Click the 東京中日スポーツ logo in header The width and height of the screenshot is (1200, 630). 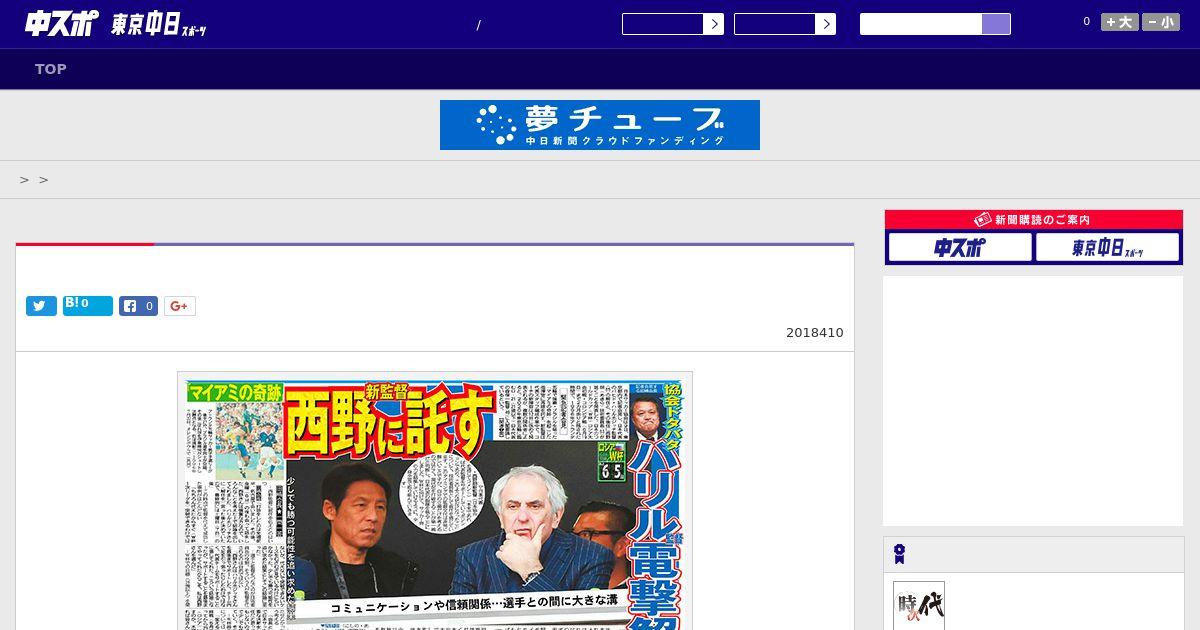pos(159,25)
